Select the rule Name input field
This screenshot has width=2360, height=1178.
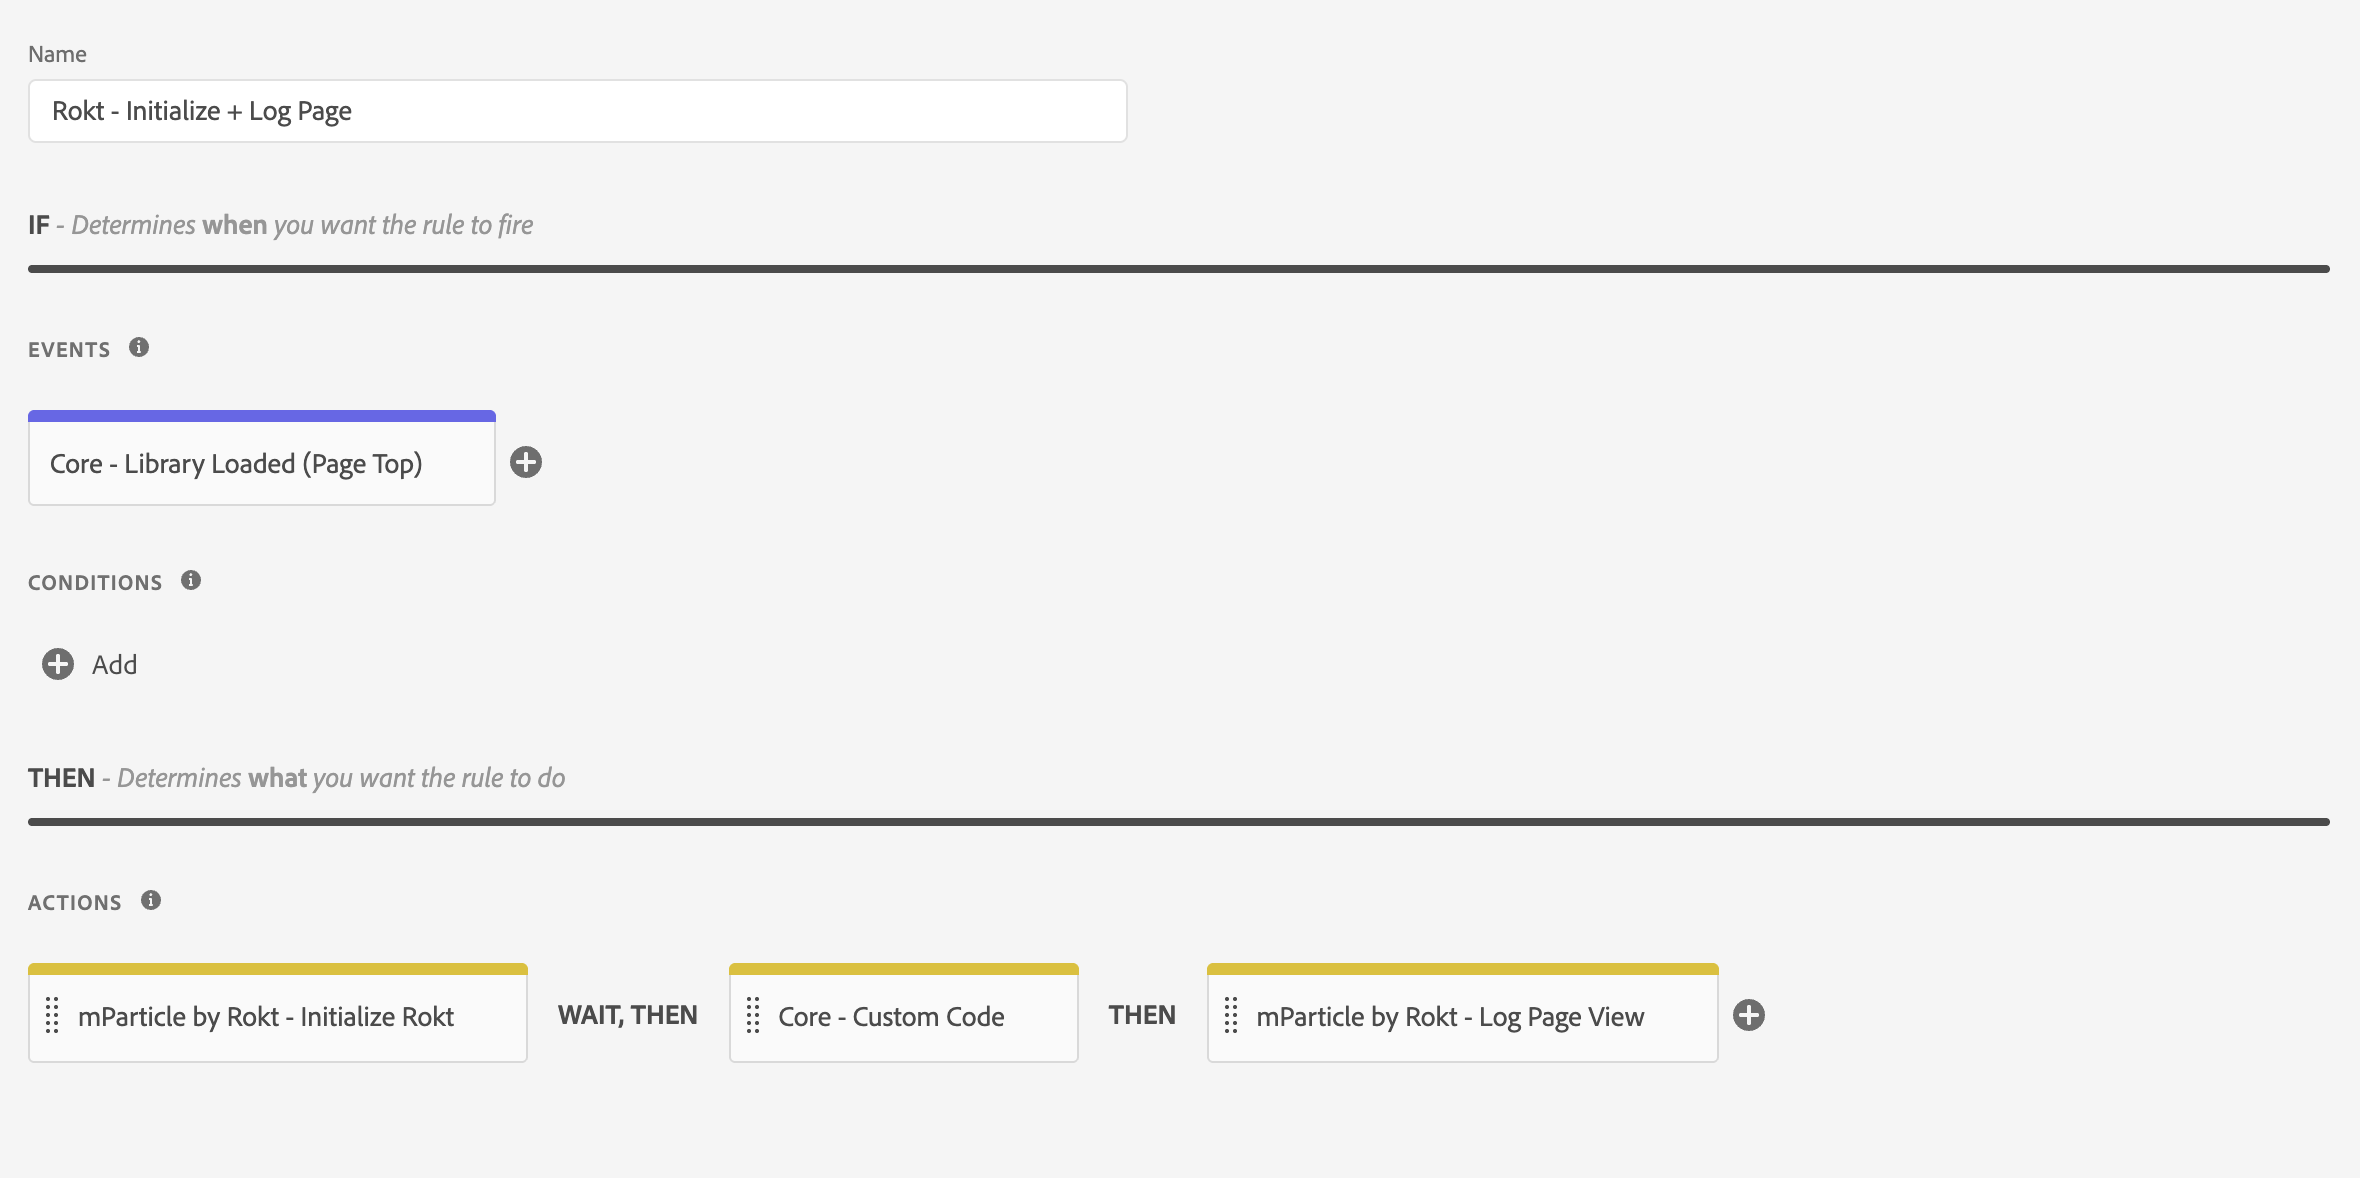tap(577, 110)
